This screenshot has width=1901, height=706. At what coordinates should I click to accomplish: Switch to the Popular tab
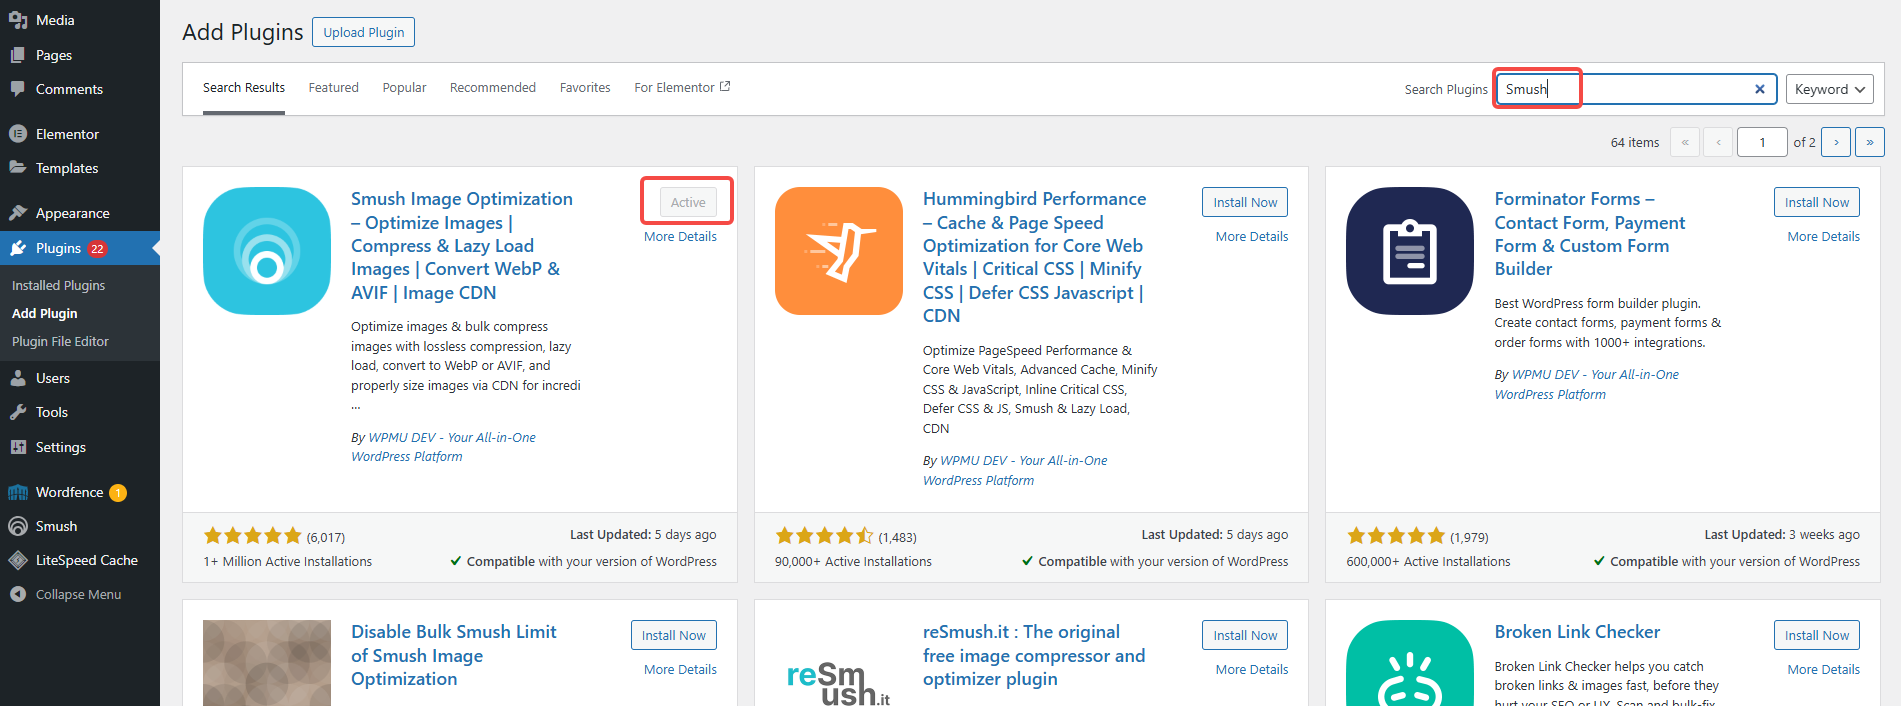pos(404,88)
